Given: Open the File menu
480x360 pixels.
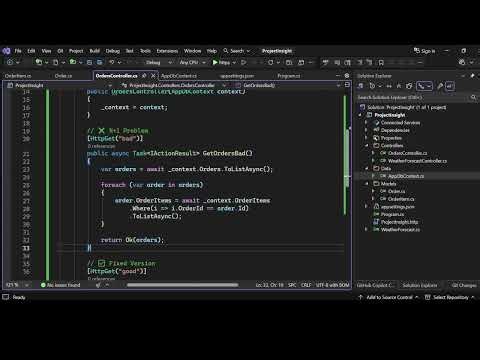Looking at the screenshot, I should click(18, 51).
